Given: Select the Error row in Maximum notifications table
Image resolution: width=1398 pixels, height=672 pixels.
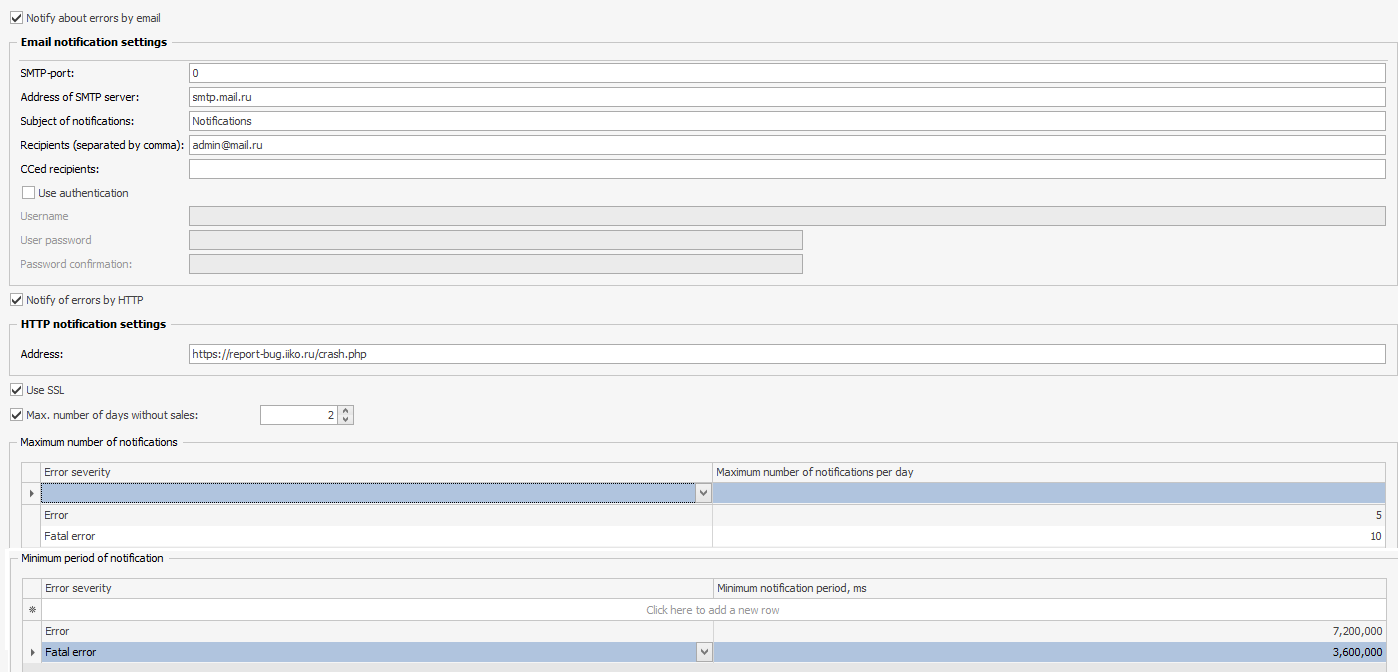Looking at the screenshot, I should tap(376, 515).
